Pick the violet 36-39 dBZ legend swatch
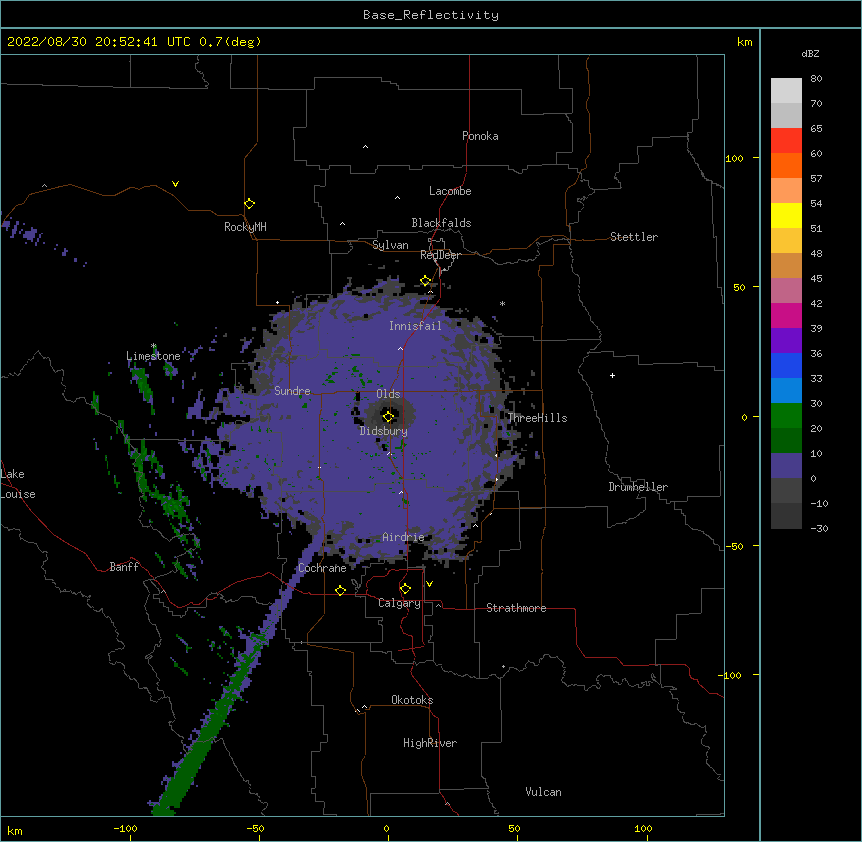This screenshot has height=842, width=862. tap(786, 341)
